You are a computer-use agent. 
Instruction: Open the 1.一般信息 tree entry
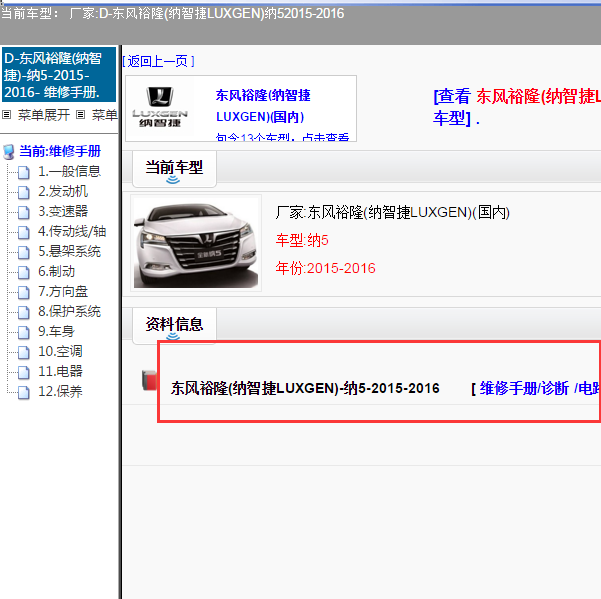click(69, 171)
